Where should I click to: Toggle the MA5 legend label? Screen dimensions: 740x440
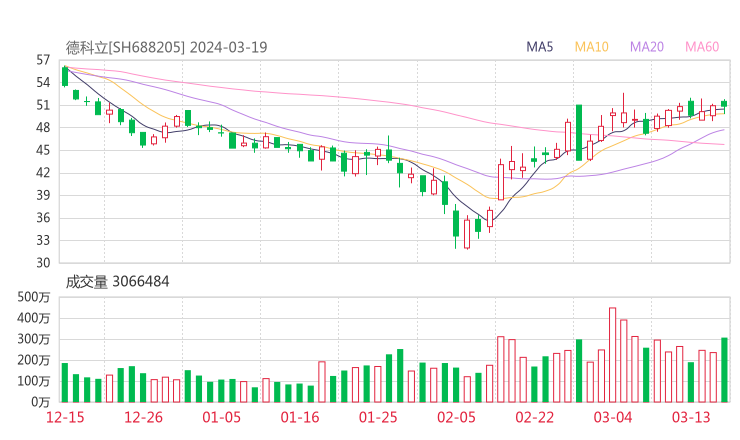[540, 47]
